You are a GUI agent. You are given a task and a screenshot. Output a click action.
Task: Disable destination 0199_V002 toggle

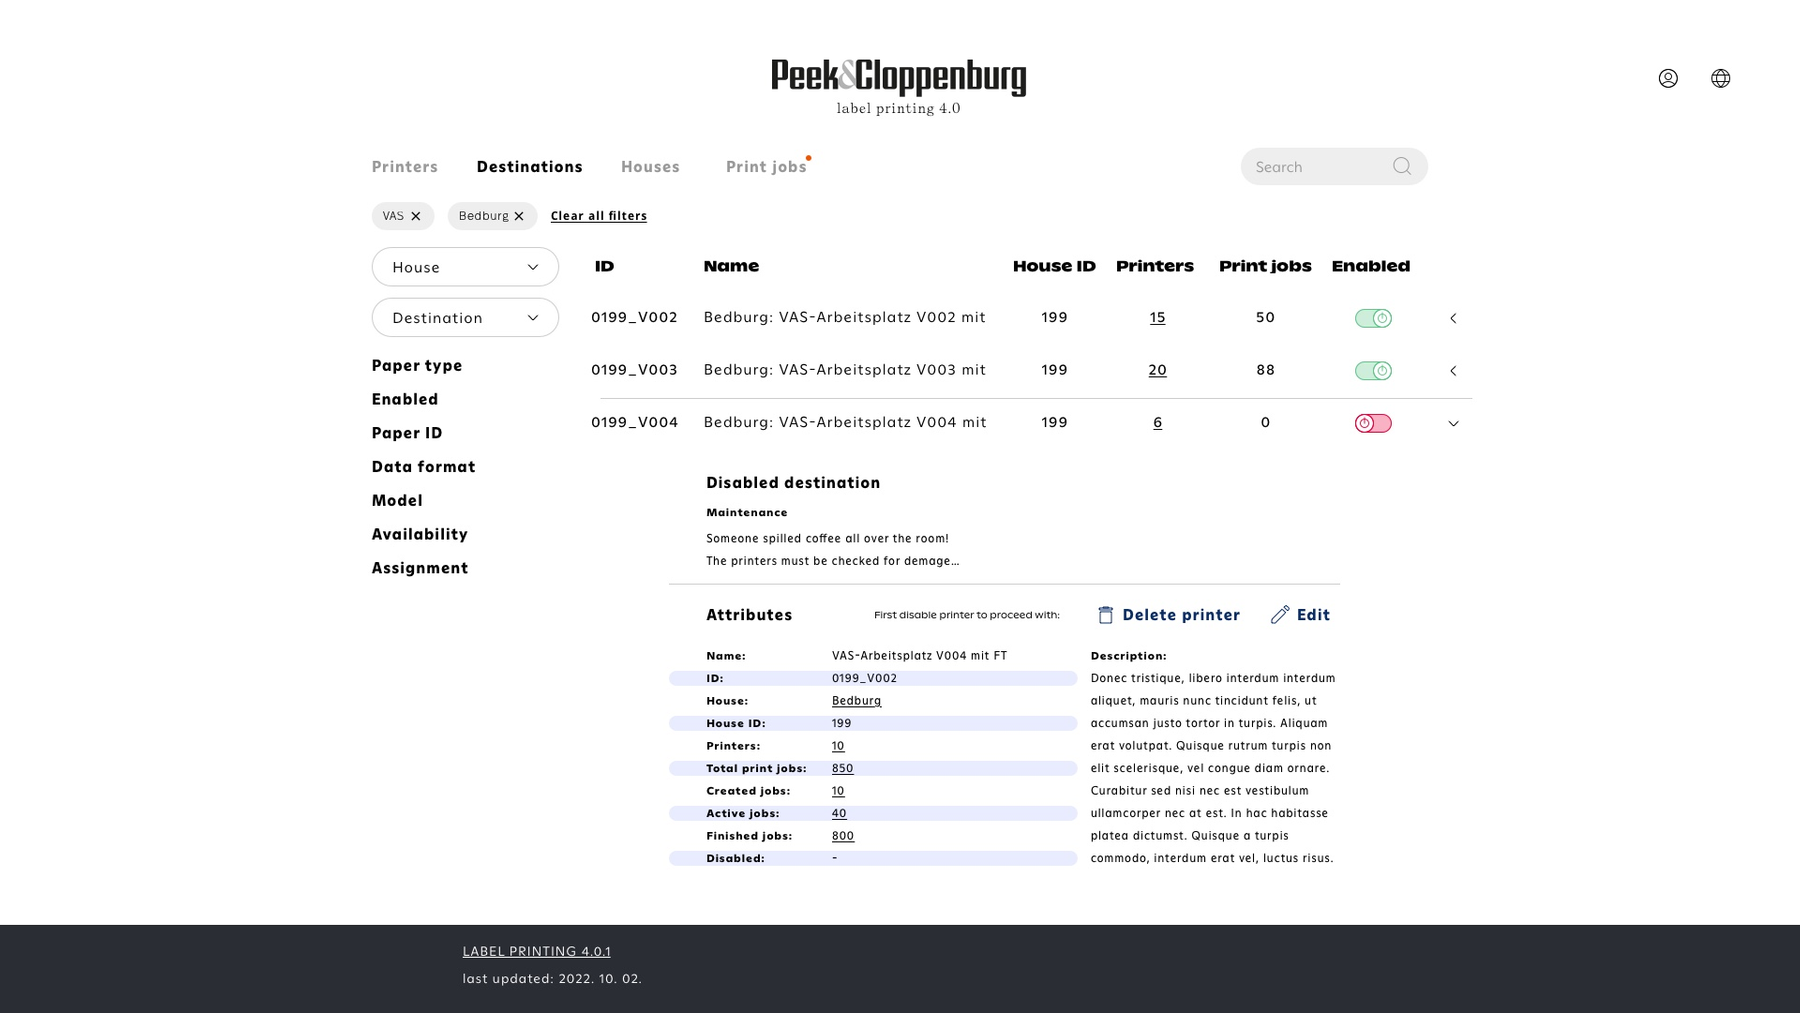(x=1373, y=318)
